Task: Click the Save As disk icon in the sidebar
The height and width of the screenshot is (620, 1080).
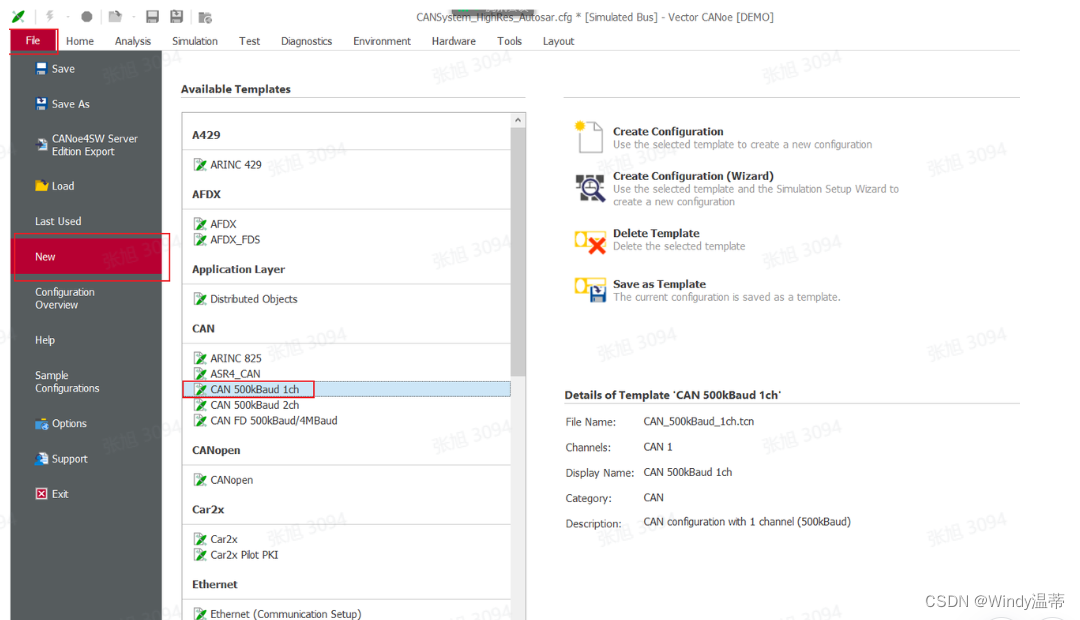Action: [41, 103]
